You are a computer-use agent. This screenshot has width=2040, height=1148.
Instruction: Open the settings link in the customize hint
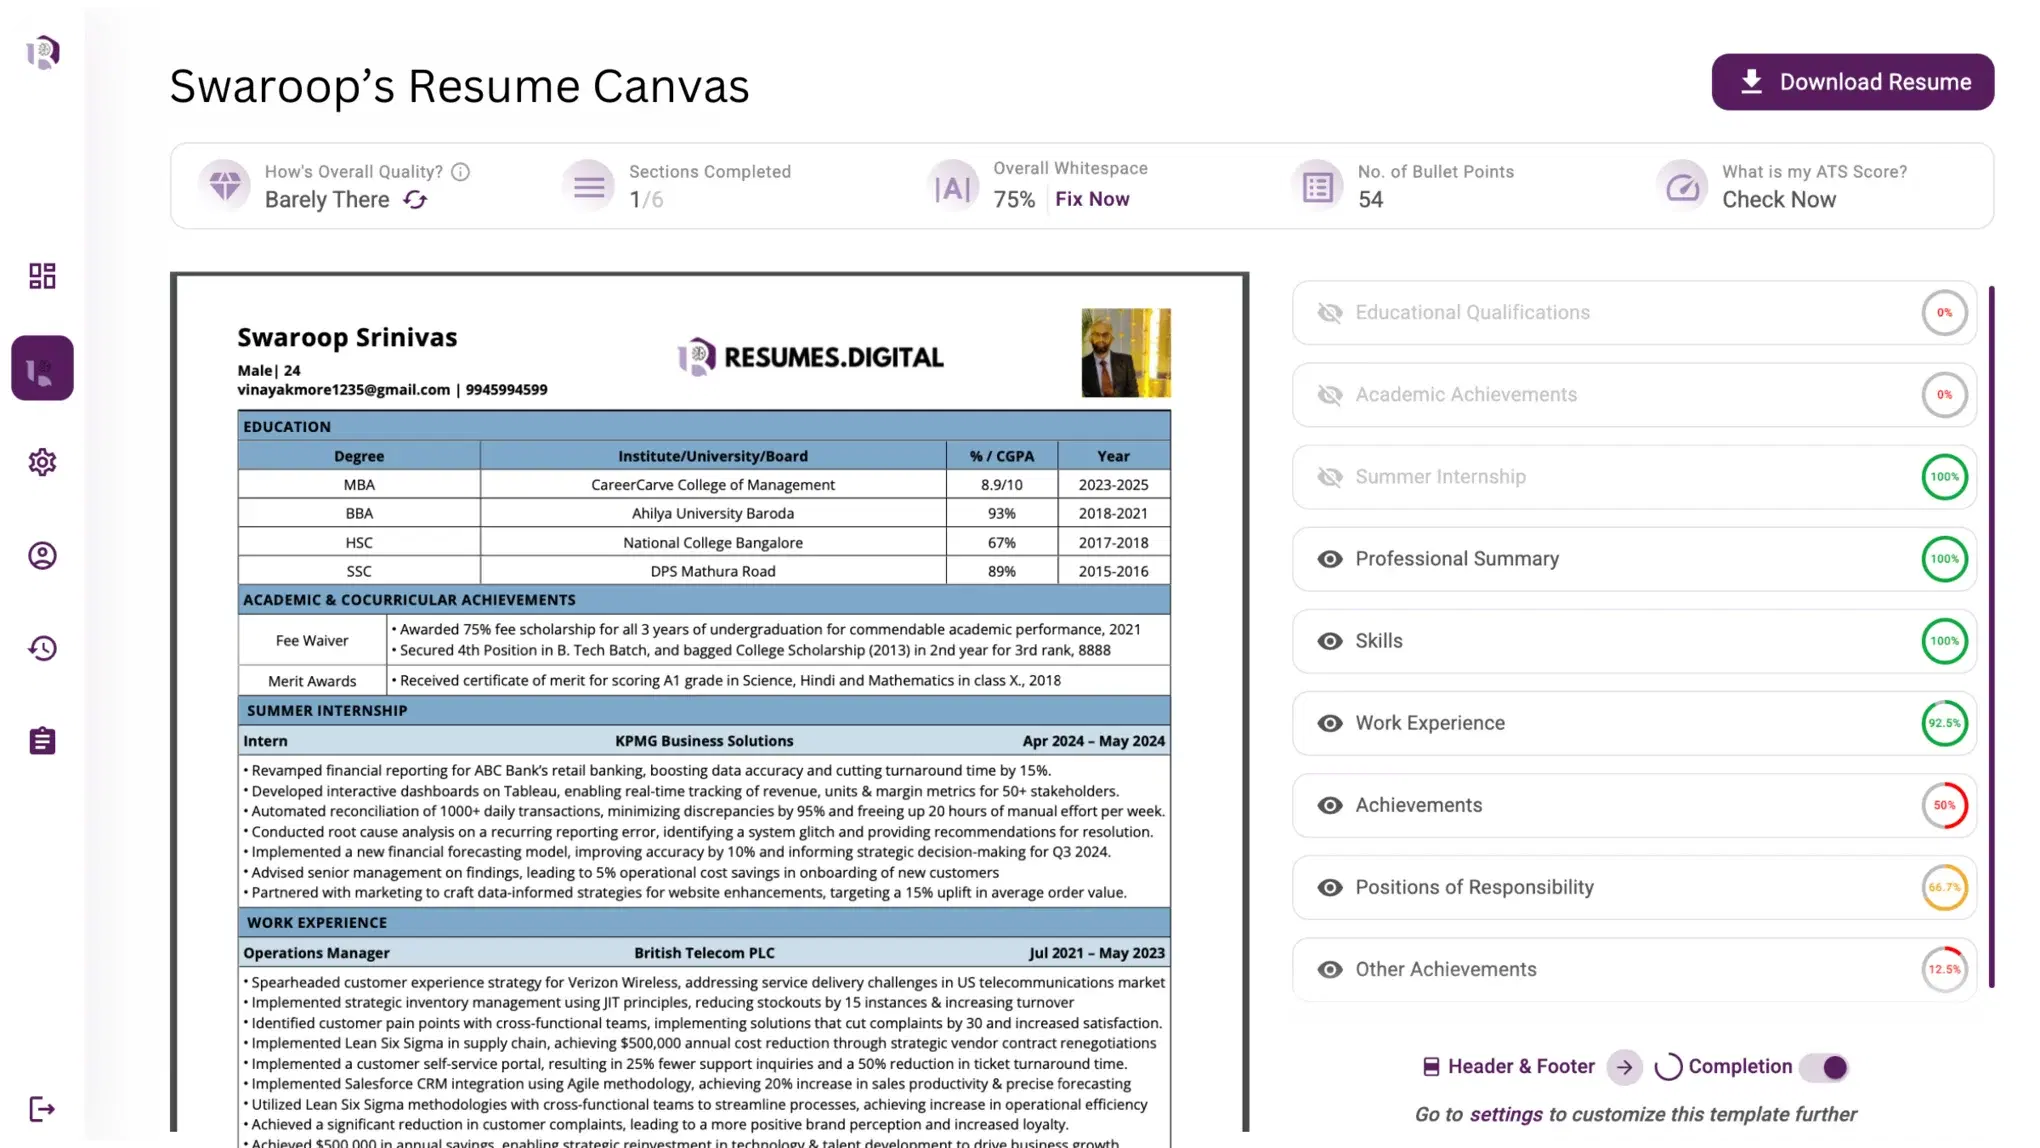point(1506,1114)
